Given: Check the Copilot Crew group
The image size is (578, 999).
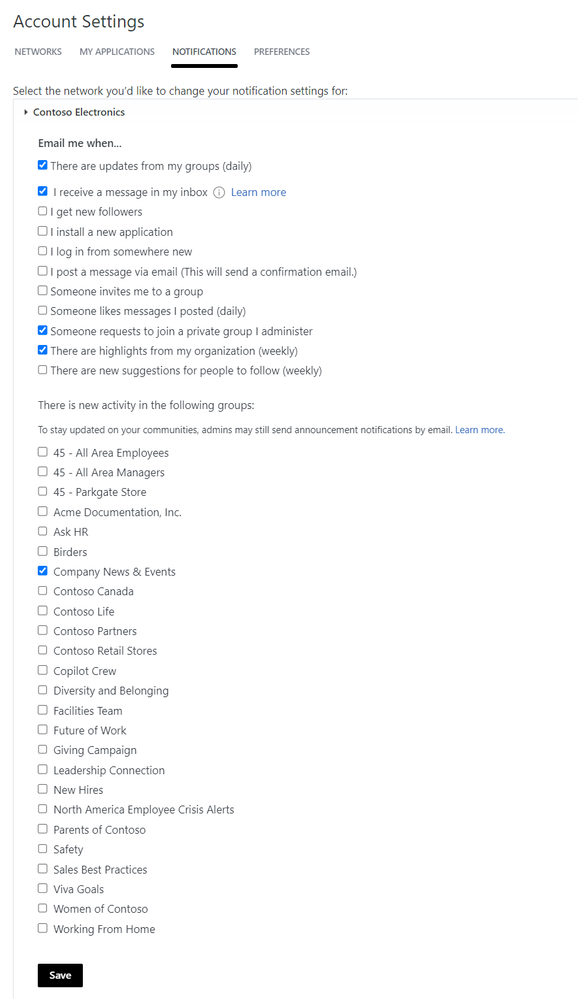Looking at the screenshot, I should 42,670.
